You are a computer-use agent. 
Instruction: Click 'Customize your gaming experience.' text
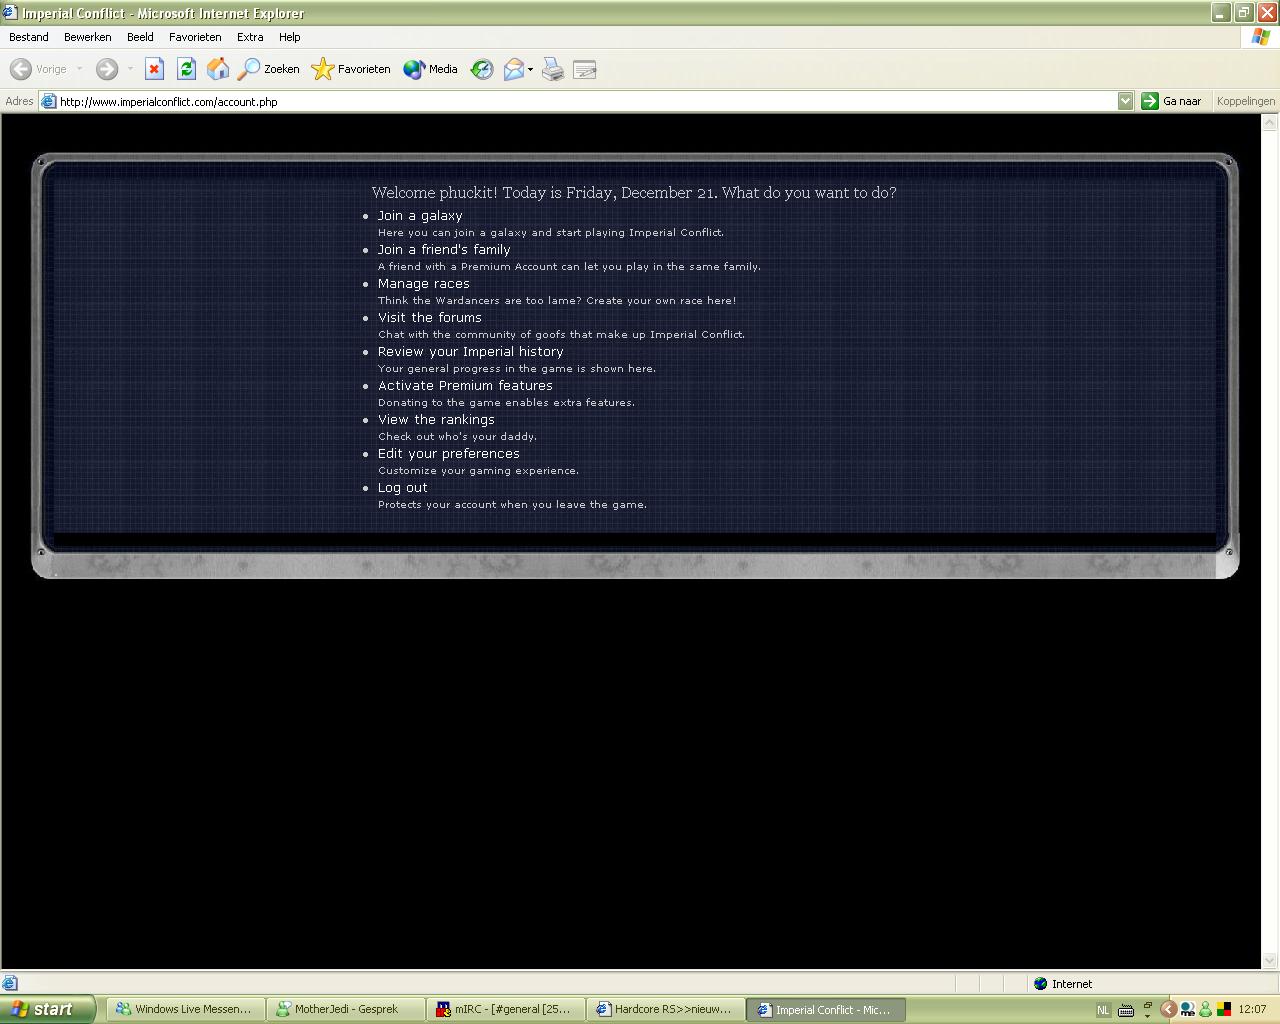[478, 471]
